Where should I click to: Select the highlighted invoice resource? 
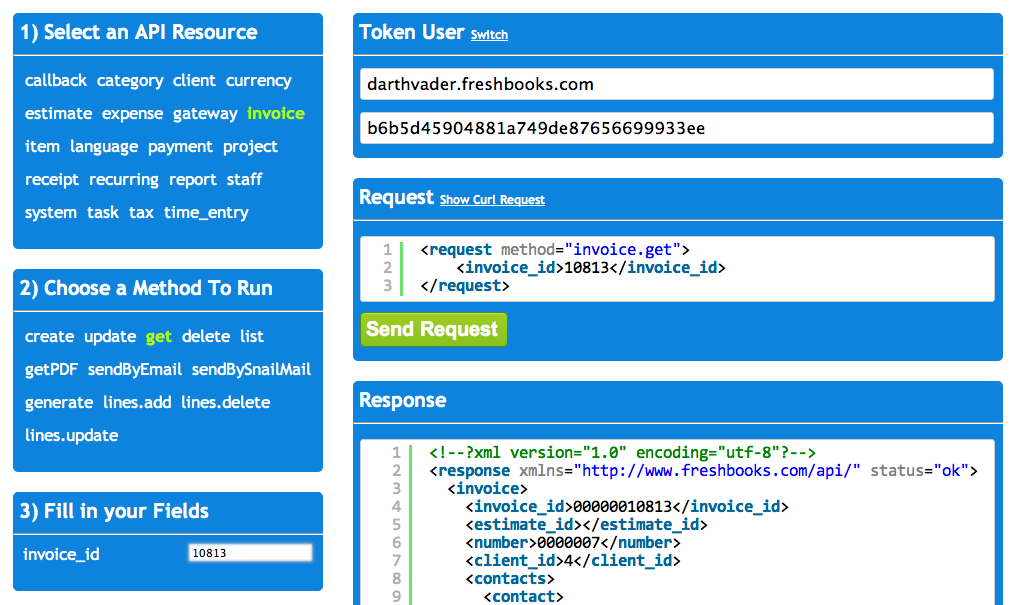pyautogui.click(x=276, y=114)
